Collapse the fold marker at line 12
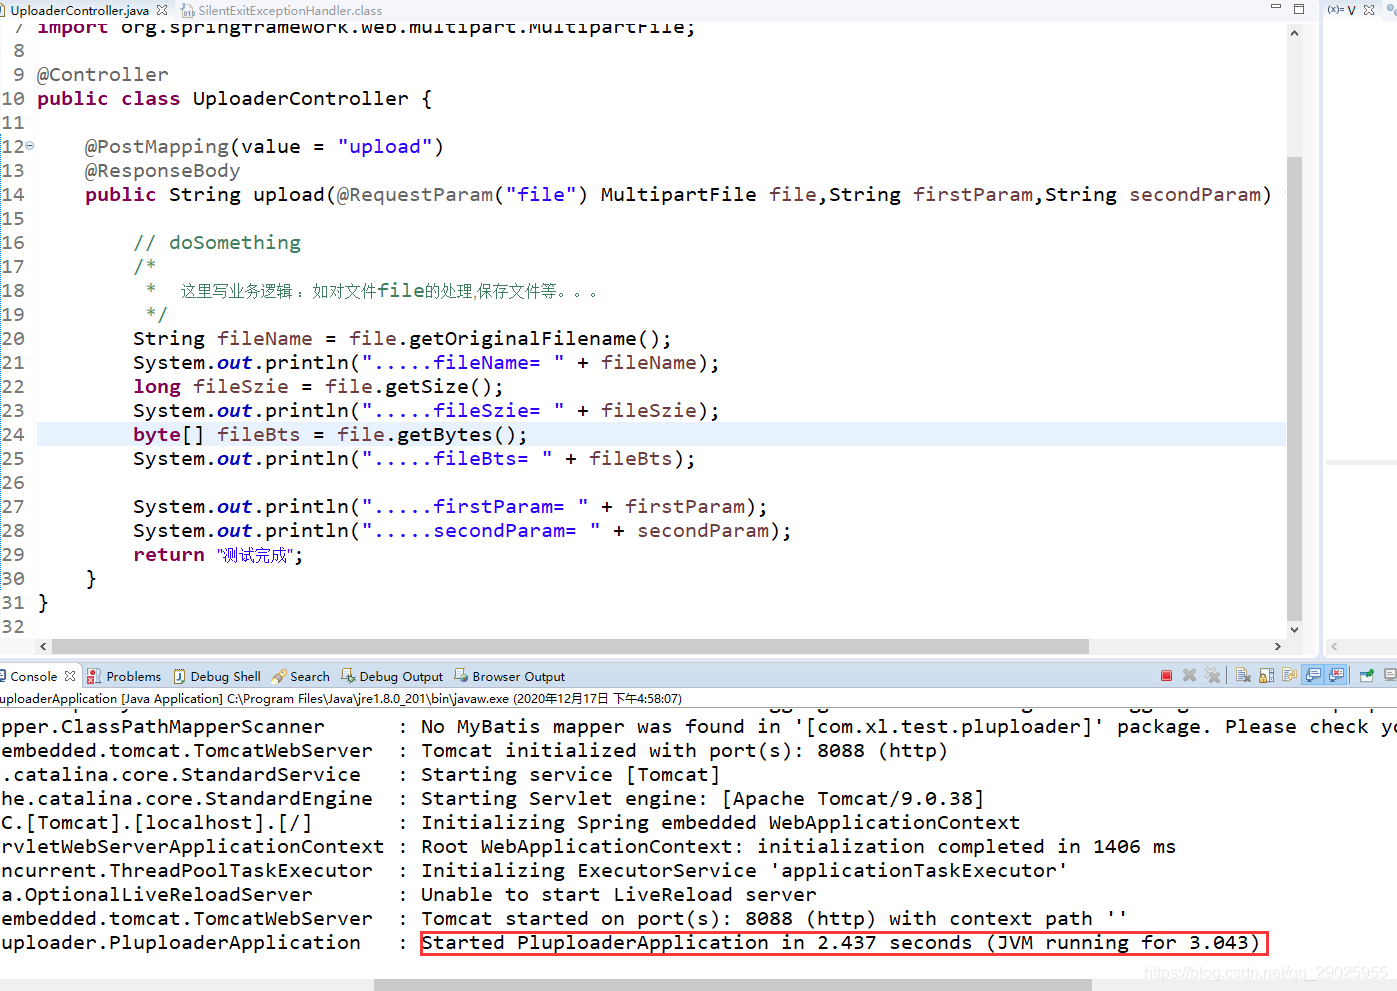 (x=29, y=146)
